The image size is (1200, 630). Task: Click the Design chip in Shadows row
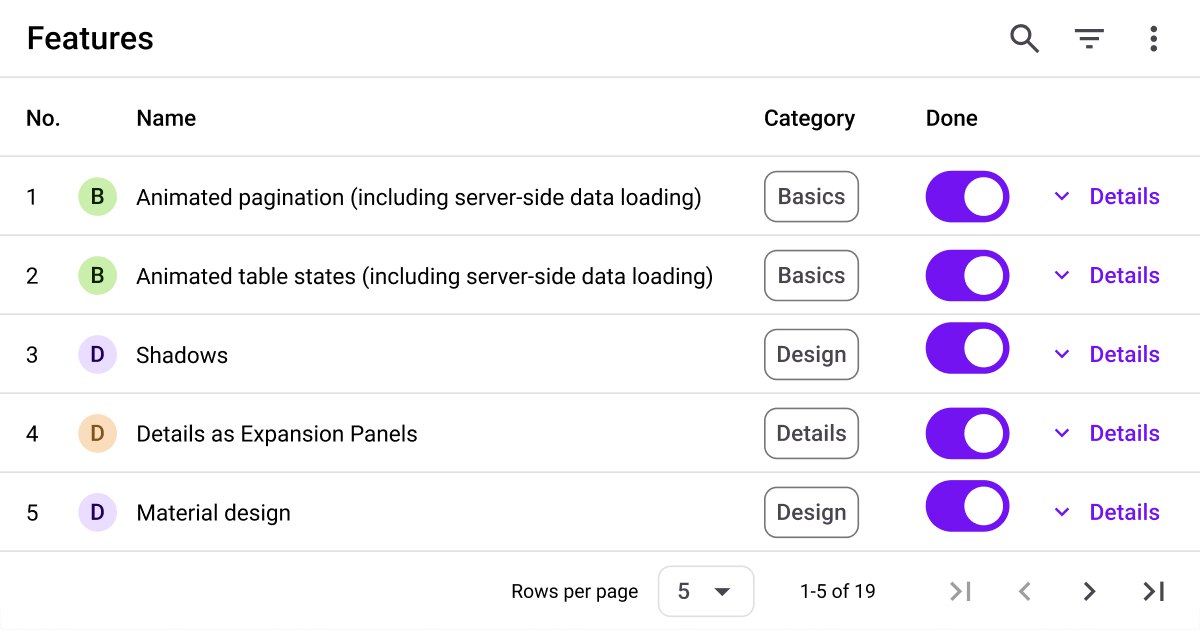(x=811, y=355)
